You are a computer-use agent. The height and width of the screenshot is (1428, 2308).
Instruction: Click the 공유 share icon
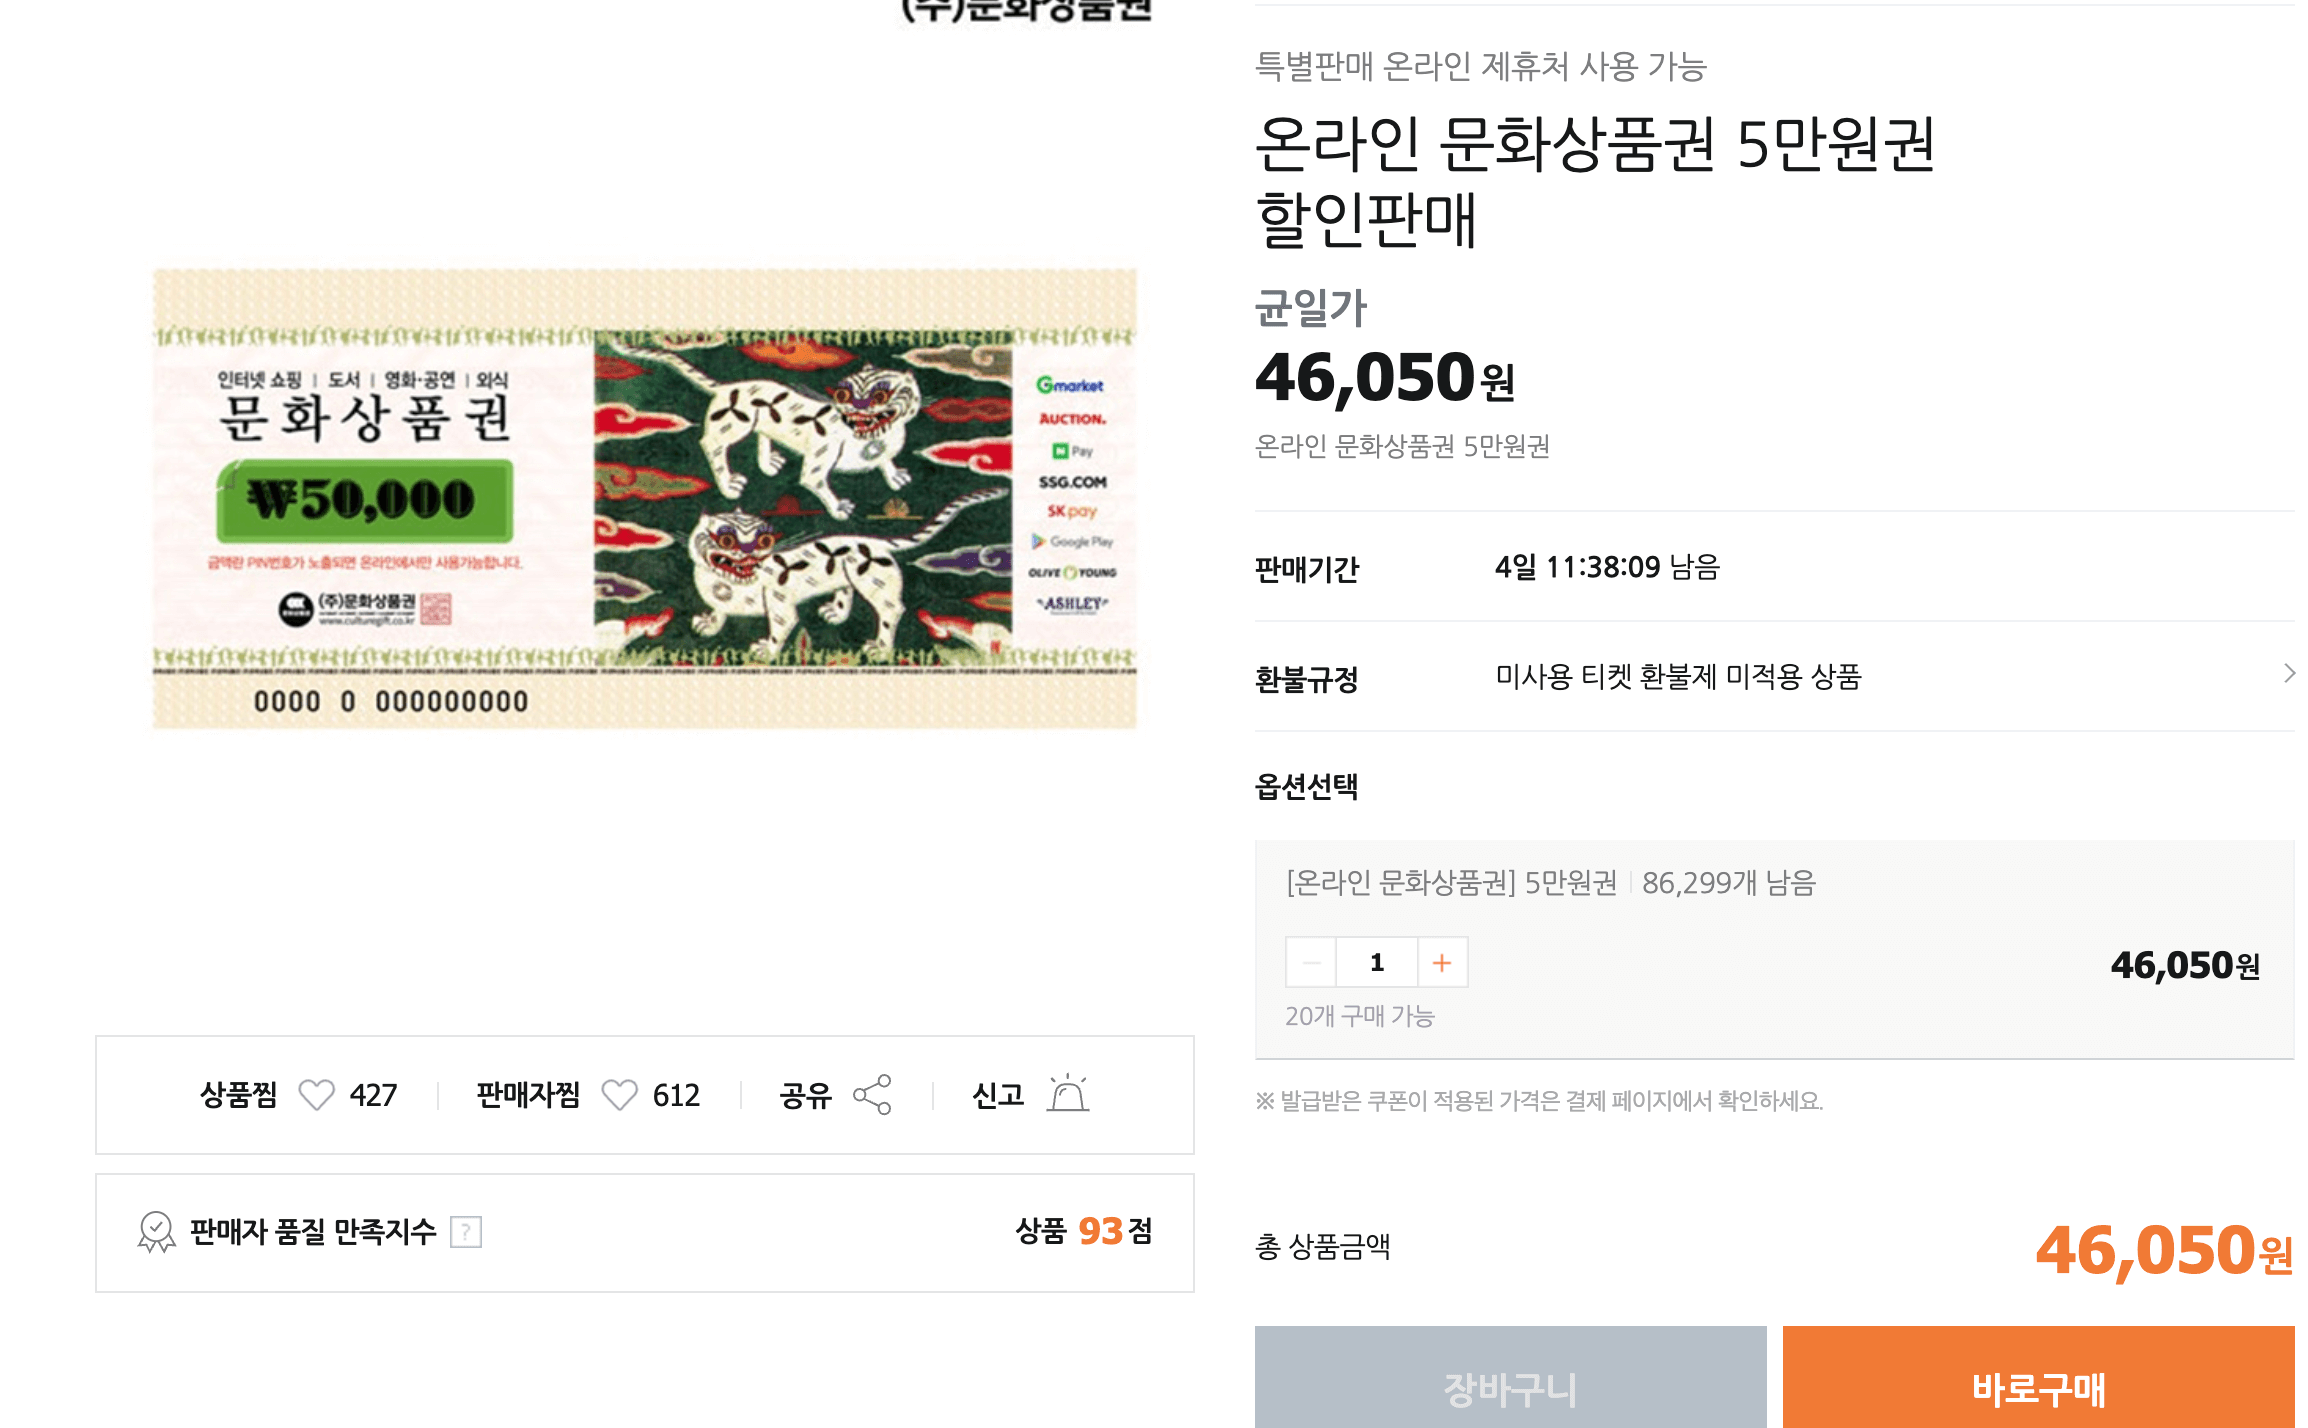point(872,1095)
